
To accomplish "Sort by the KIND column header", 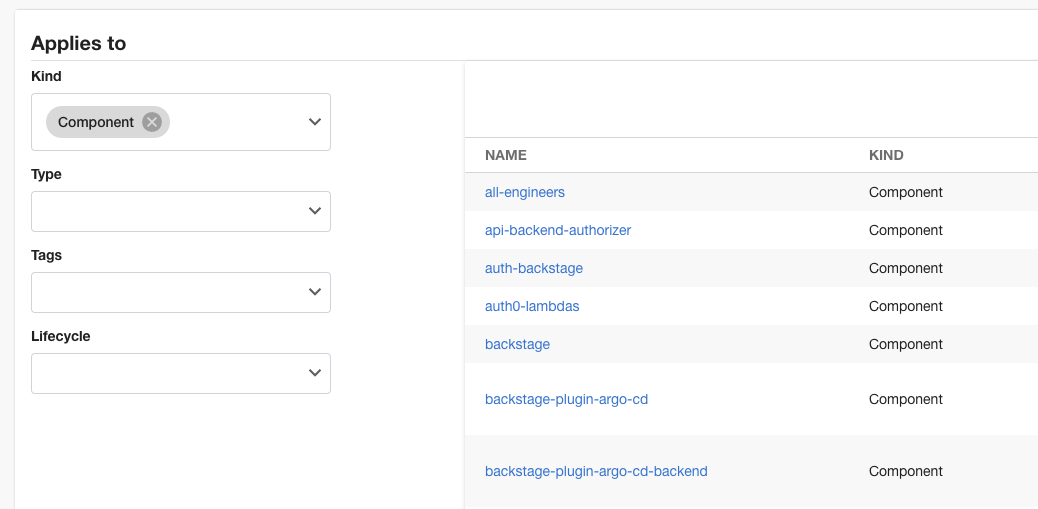I will (x=886, y=155).
